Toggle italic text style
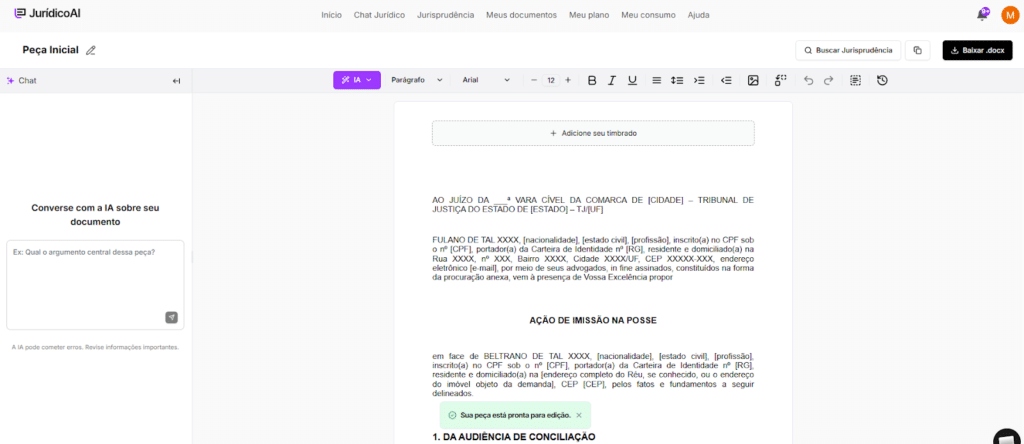Image resolution: width=1024 pixels, height=444 pixels. (x=612, y=80)
